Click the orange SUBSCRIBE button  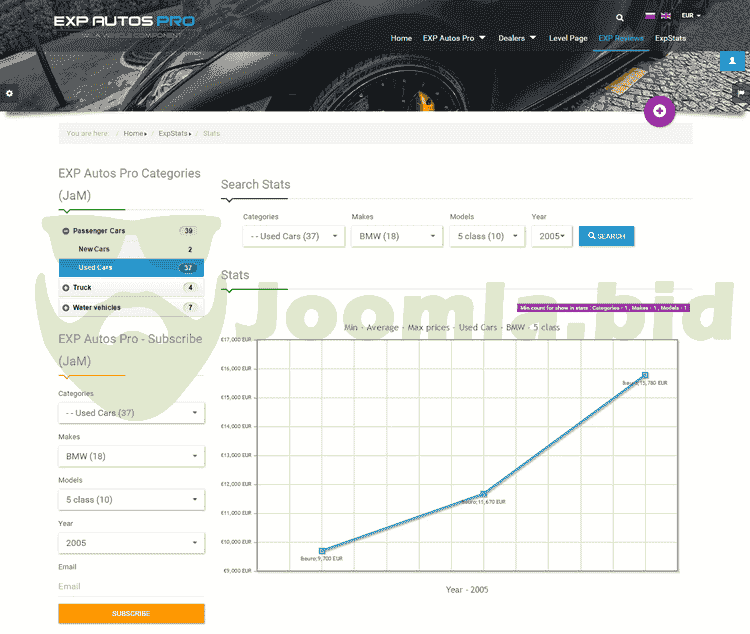tap(132, 613)
